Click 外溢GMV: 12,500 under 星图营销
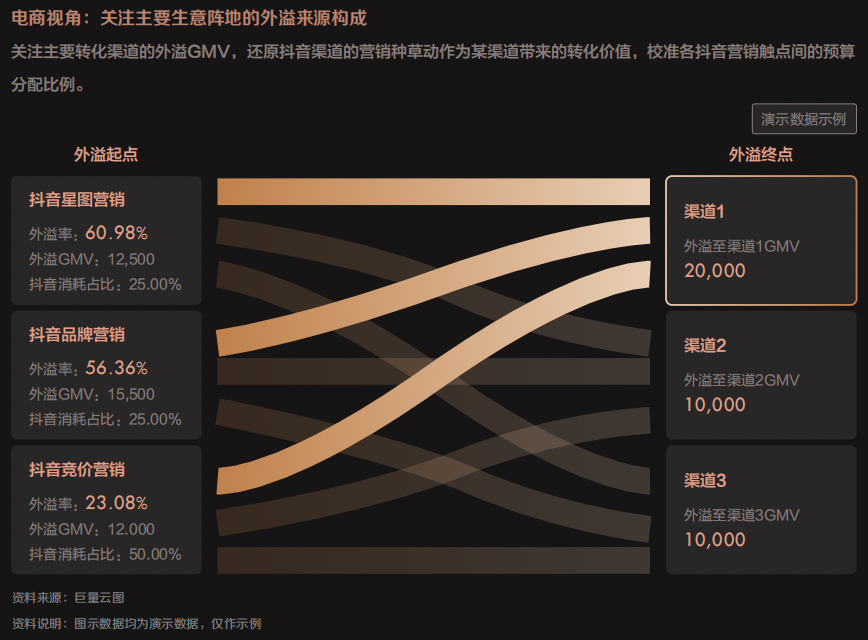 pyautogui.click(x=92, y=259)
